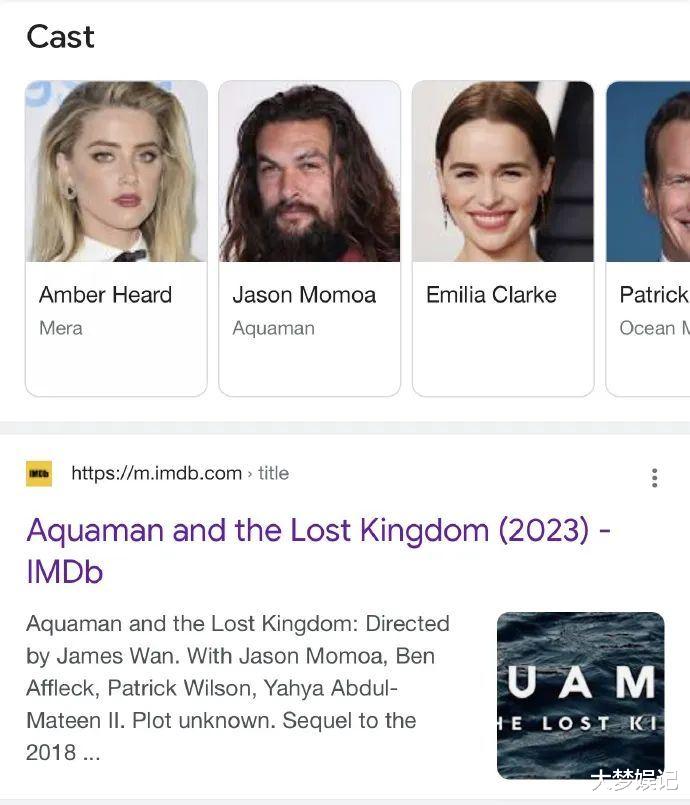Select the Jason Momoa name label

pos(304,295)
